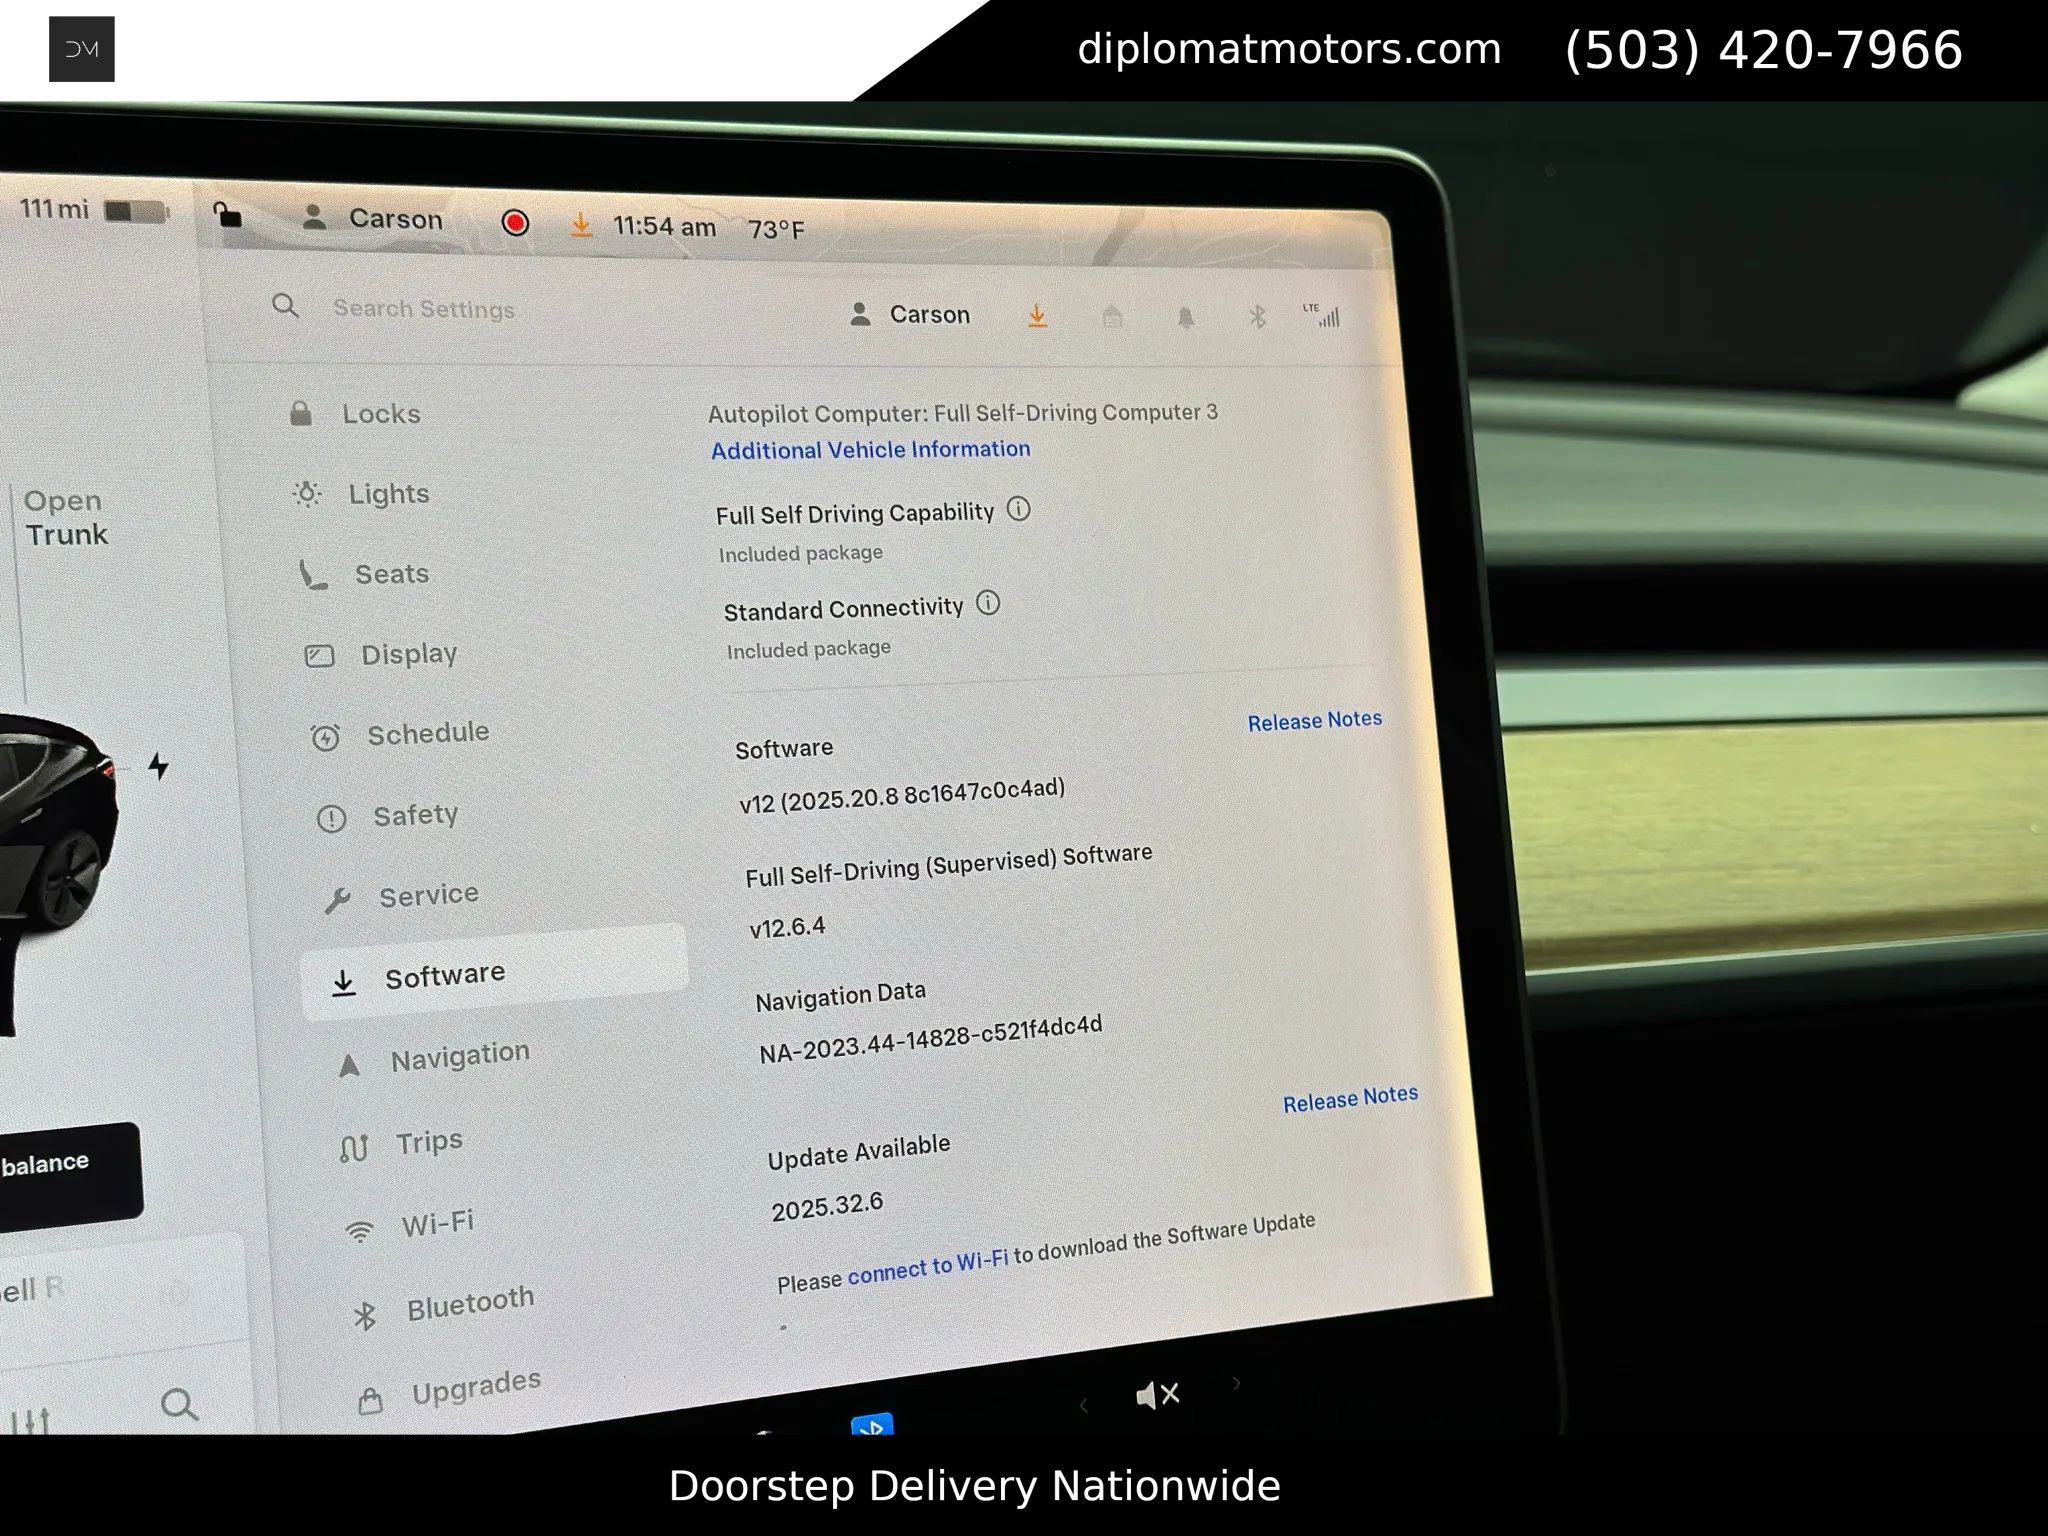Tap the connect to Wi-Fi link
This screenshot has width=2048, height=1536.
click(928, 1266)
